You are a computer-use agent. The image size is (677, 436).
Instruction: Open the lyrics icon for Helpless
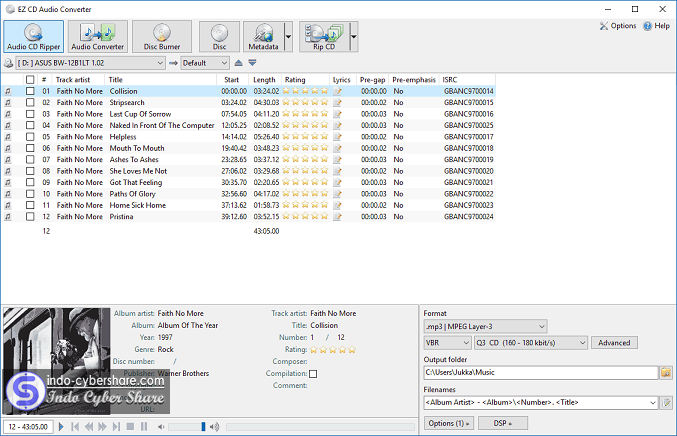pos(337,137)
